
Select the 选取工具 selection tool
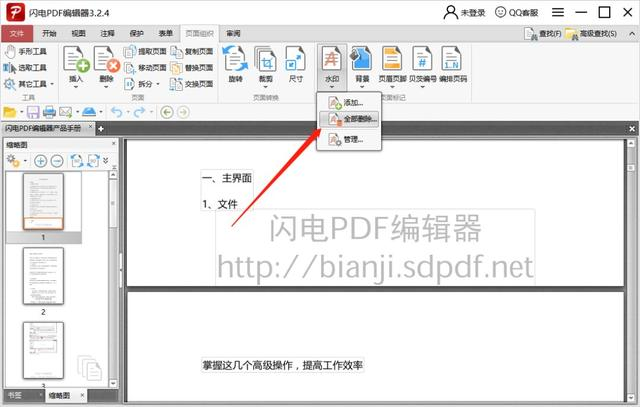click(25, 68)
